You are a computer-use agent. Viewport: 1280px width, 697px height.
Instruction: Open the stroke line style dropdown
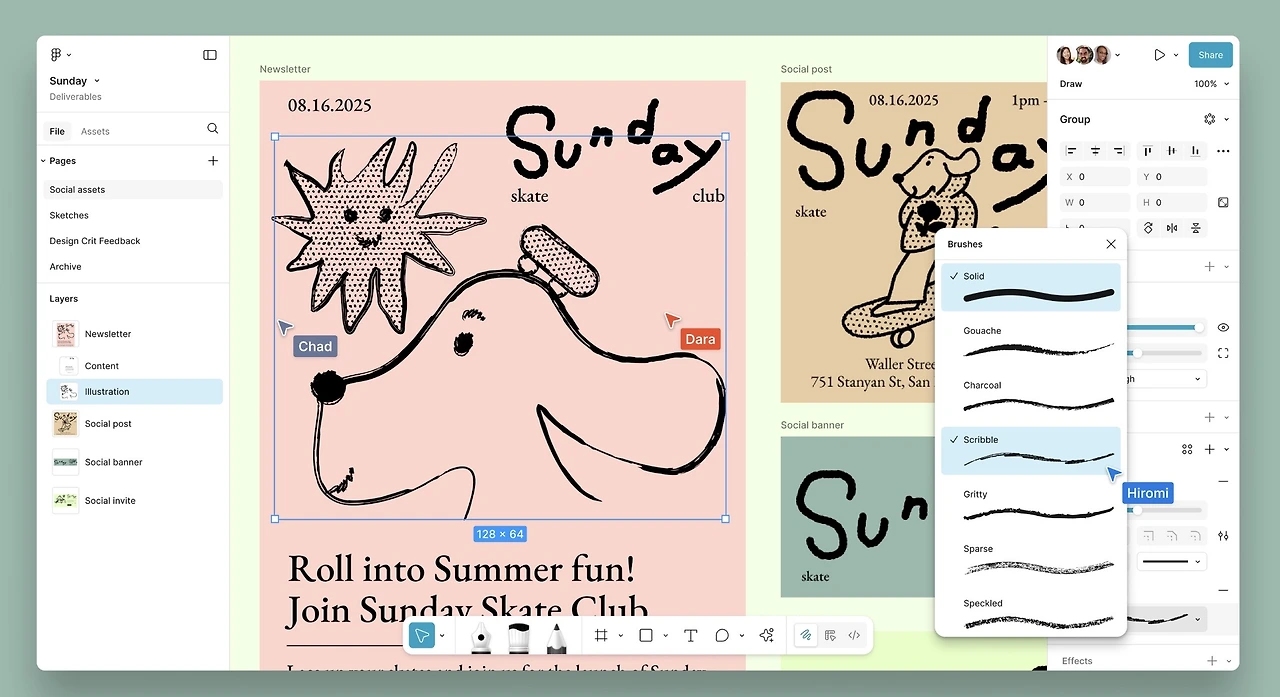(x=1172, y=561)
